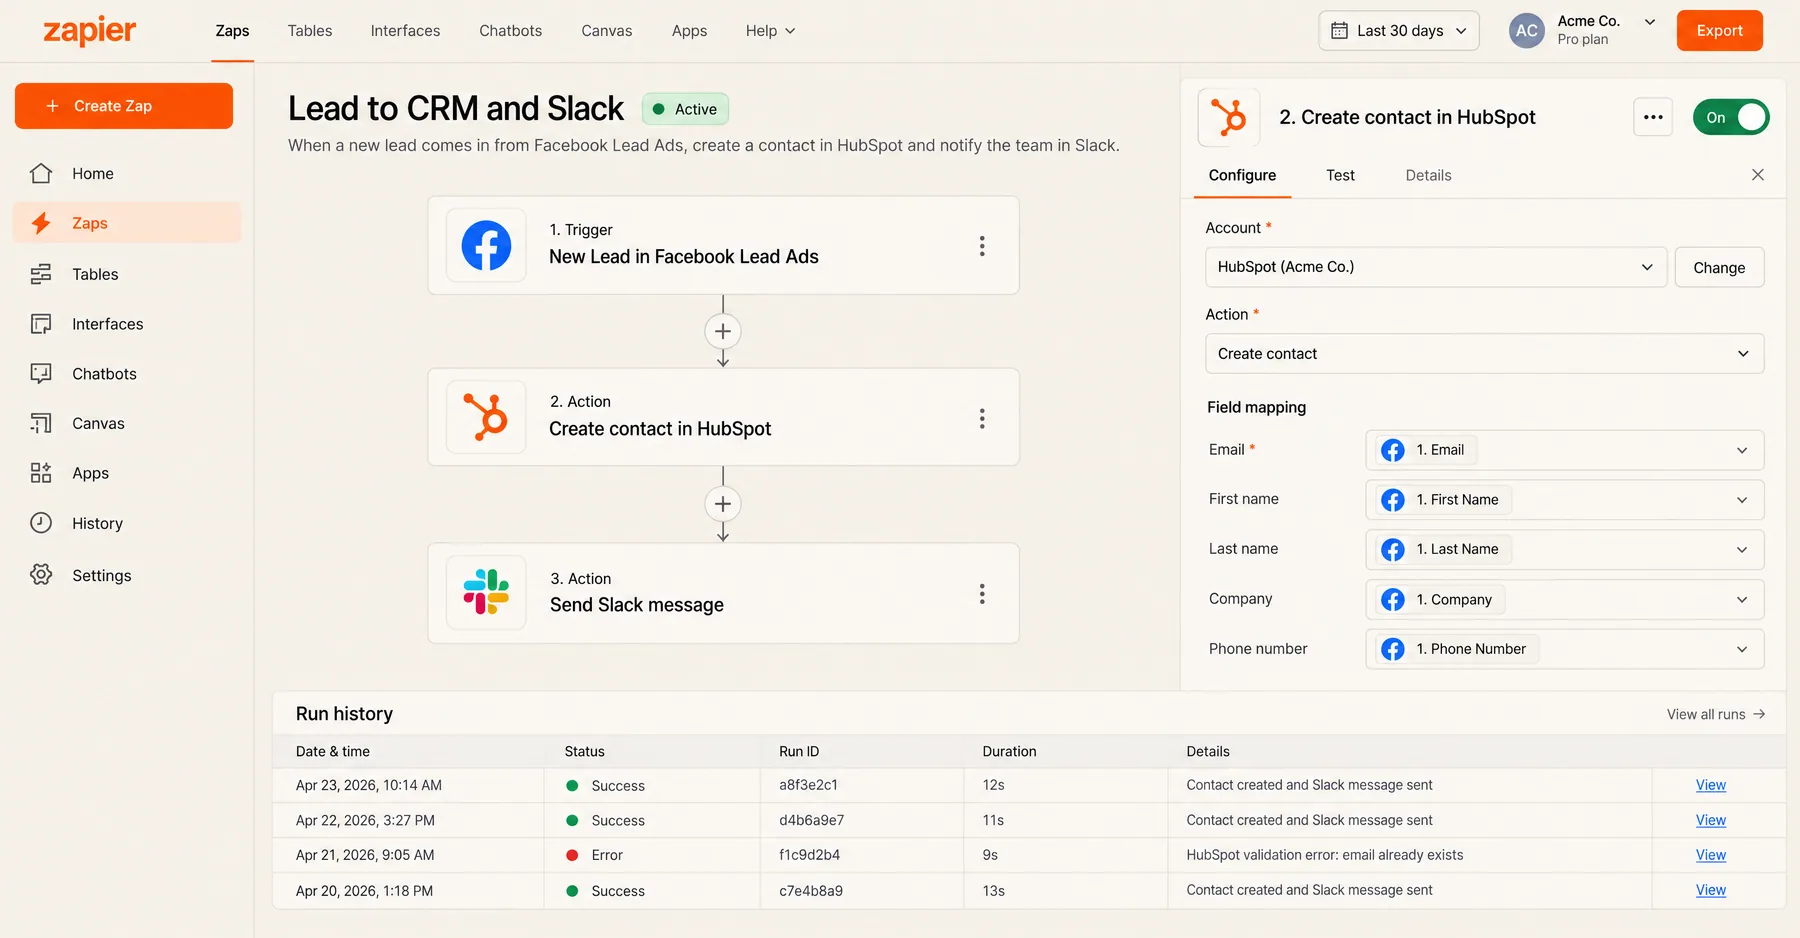This screenshot has height=938, width=1800.
Task: Open the Help menu in top navigation
Action: coord(770,31)
